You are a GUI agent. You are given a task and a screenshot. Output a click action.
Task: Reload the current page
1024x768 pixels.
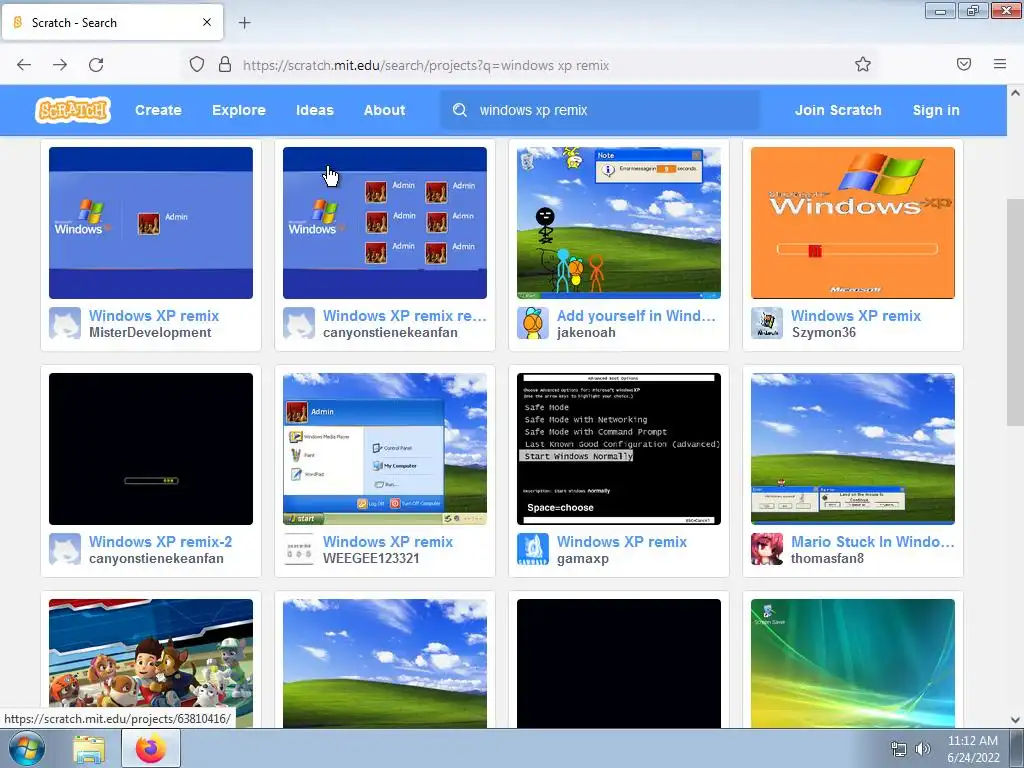96,65
